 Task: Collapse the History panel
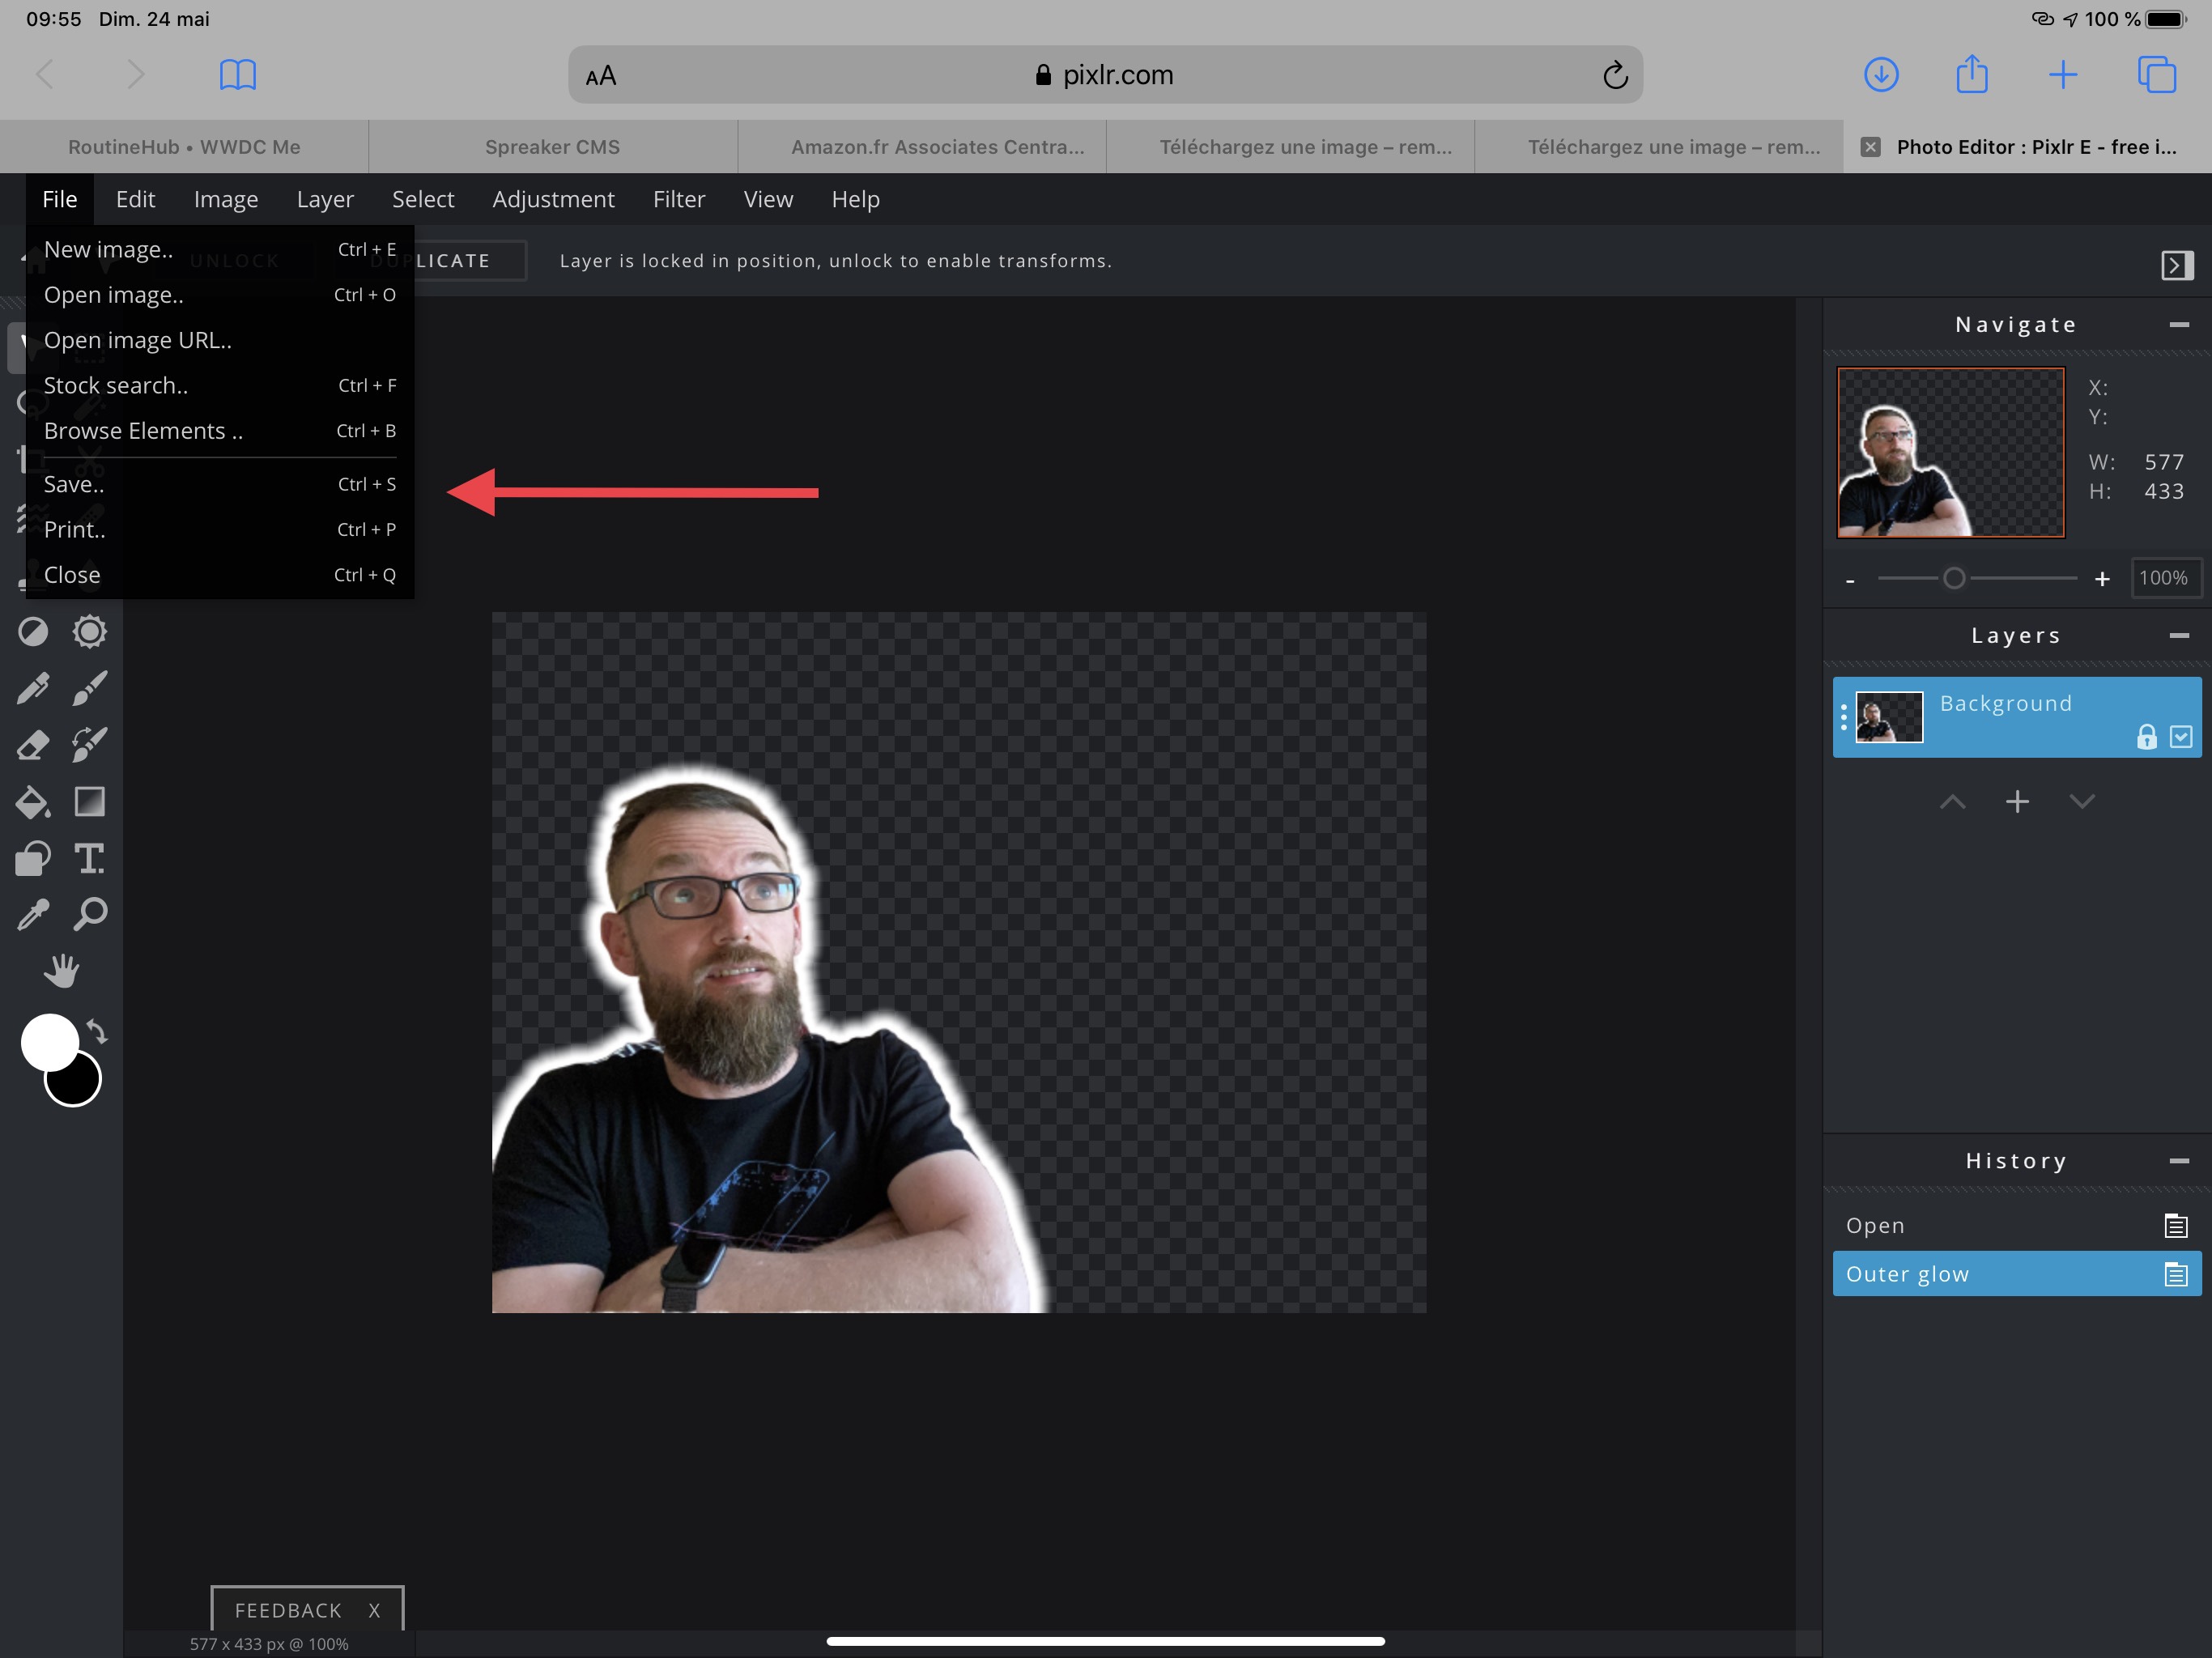2179,1161
